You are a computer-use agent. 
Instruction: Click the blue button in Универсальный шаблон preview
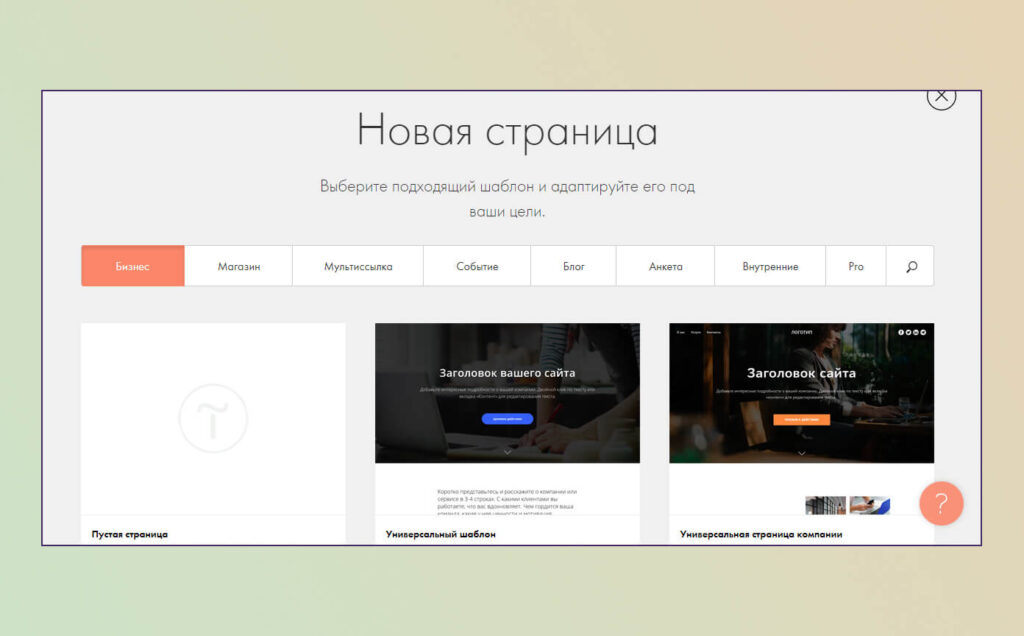point(507,419)
